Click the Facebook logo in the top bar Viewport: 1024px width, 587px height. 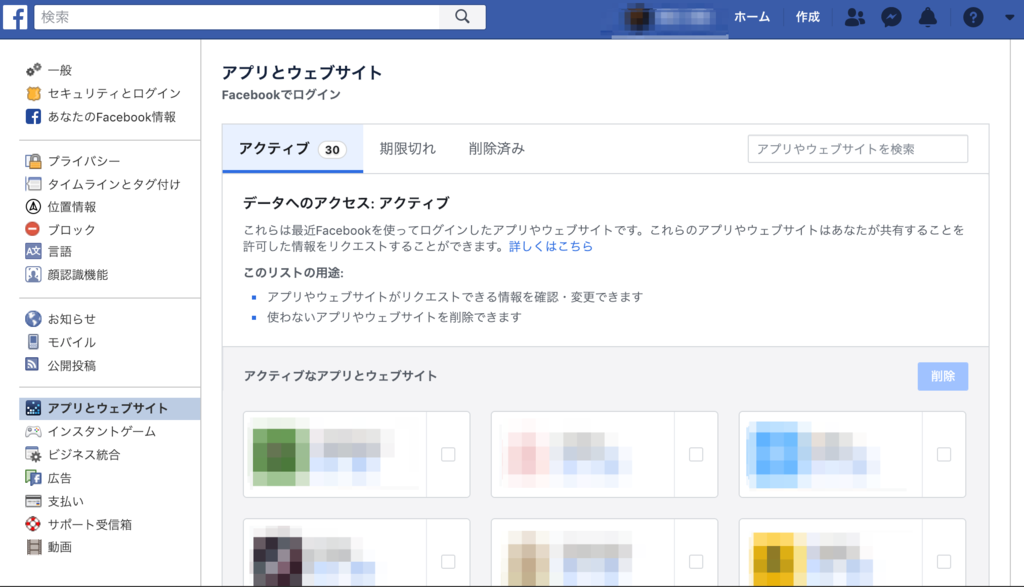tap(15, 16)
